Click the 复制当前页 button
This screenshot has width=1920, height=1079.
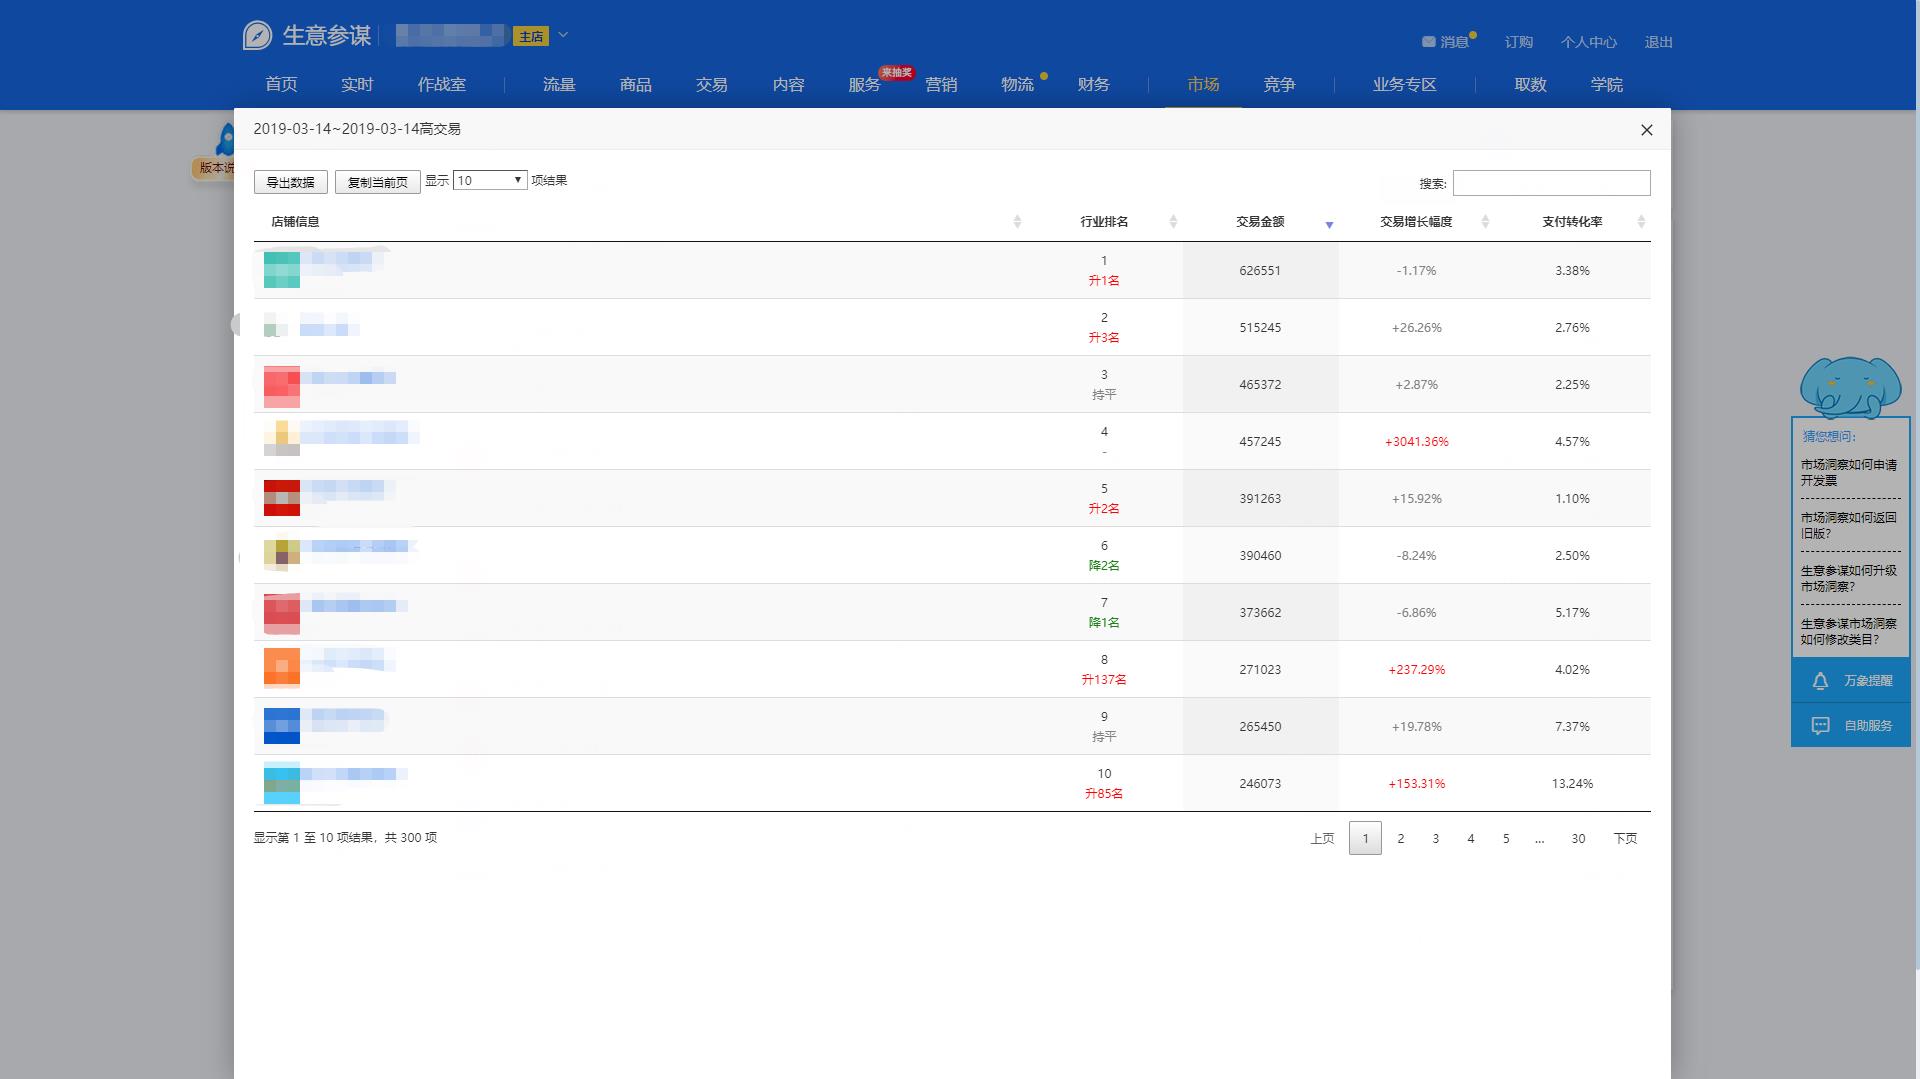click(x=377, y=182)
